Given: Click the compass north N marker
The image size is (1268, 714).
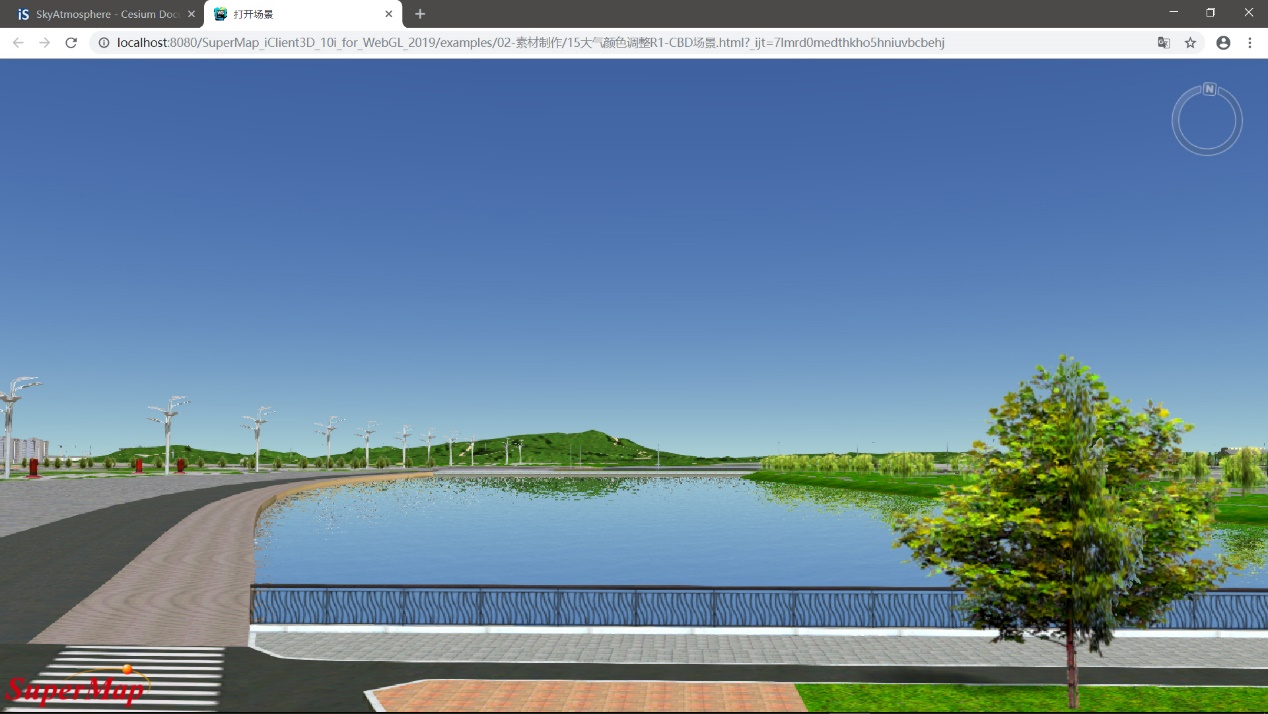Looking at the screenshot, I should [x=1209, y=89].
